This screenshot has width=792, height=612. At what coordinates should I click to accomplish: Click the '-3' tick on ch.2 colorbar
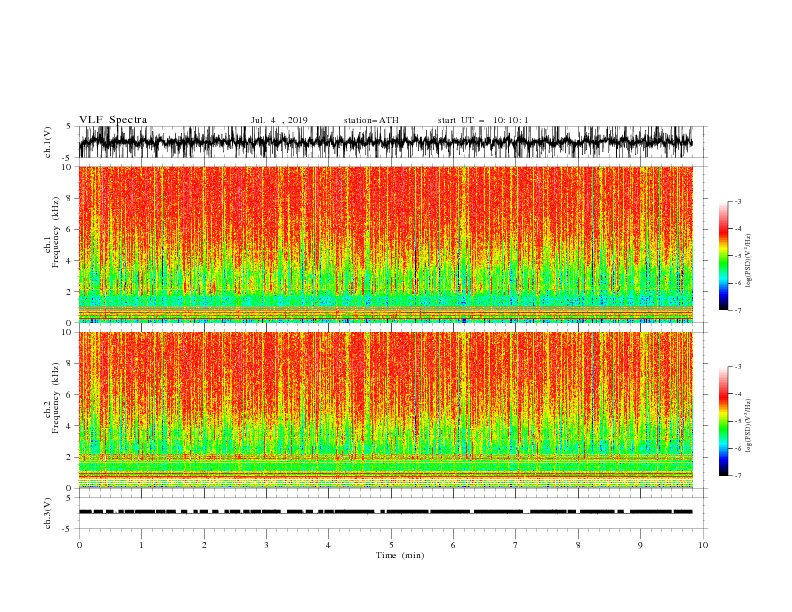point(737,367)
